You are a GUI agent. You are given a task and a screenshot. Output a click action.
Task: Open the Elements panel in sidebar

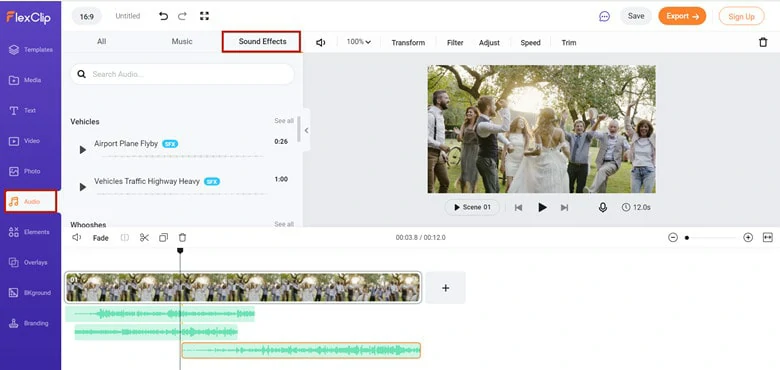coord(30,232)
